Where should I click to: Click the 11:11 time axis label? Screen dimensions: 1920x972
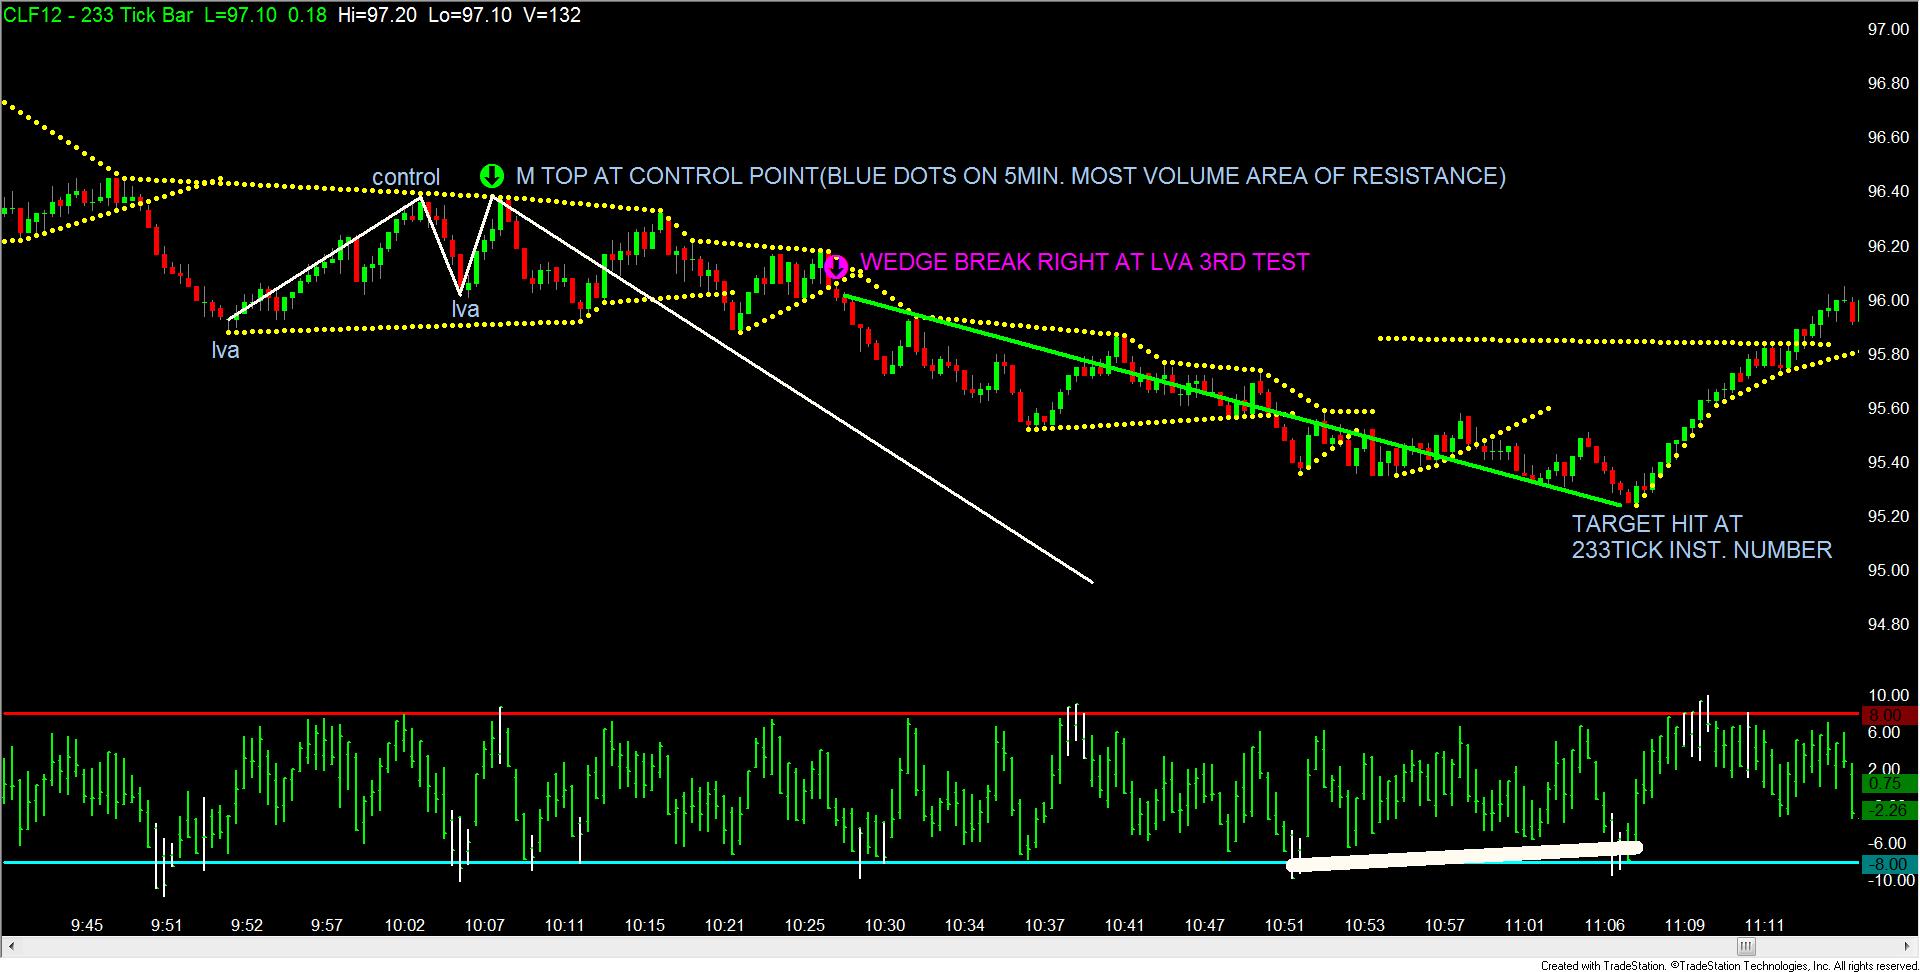pyautogui.click(x=1765, y=926)
